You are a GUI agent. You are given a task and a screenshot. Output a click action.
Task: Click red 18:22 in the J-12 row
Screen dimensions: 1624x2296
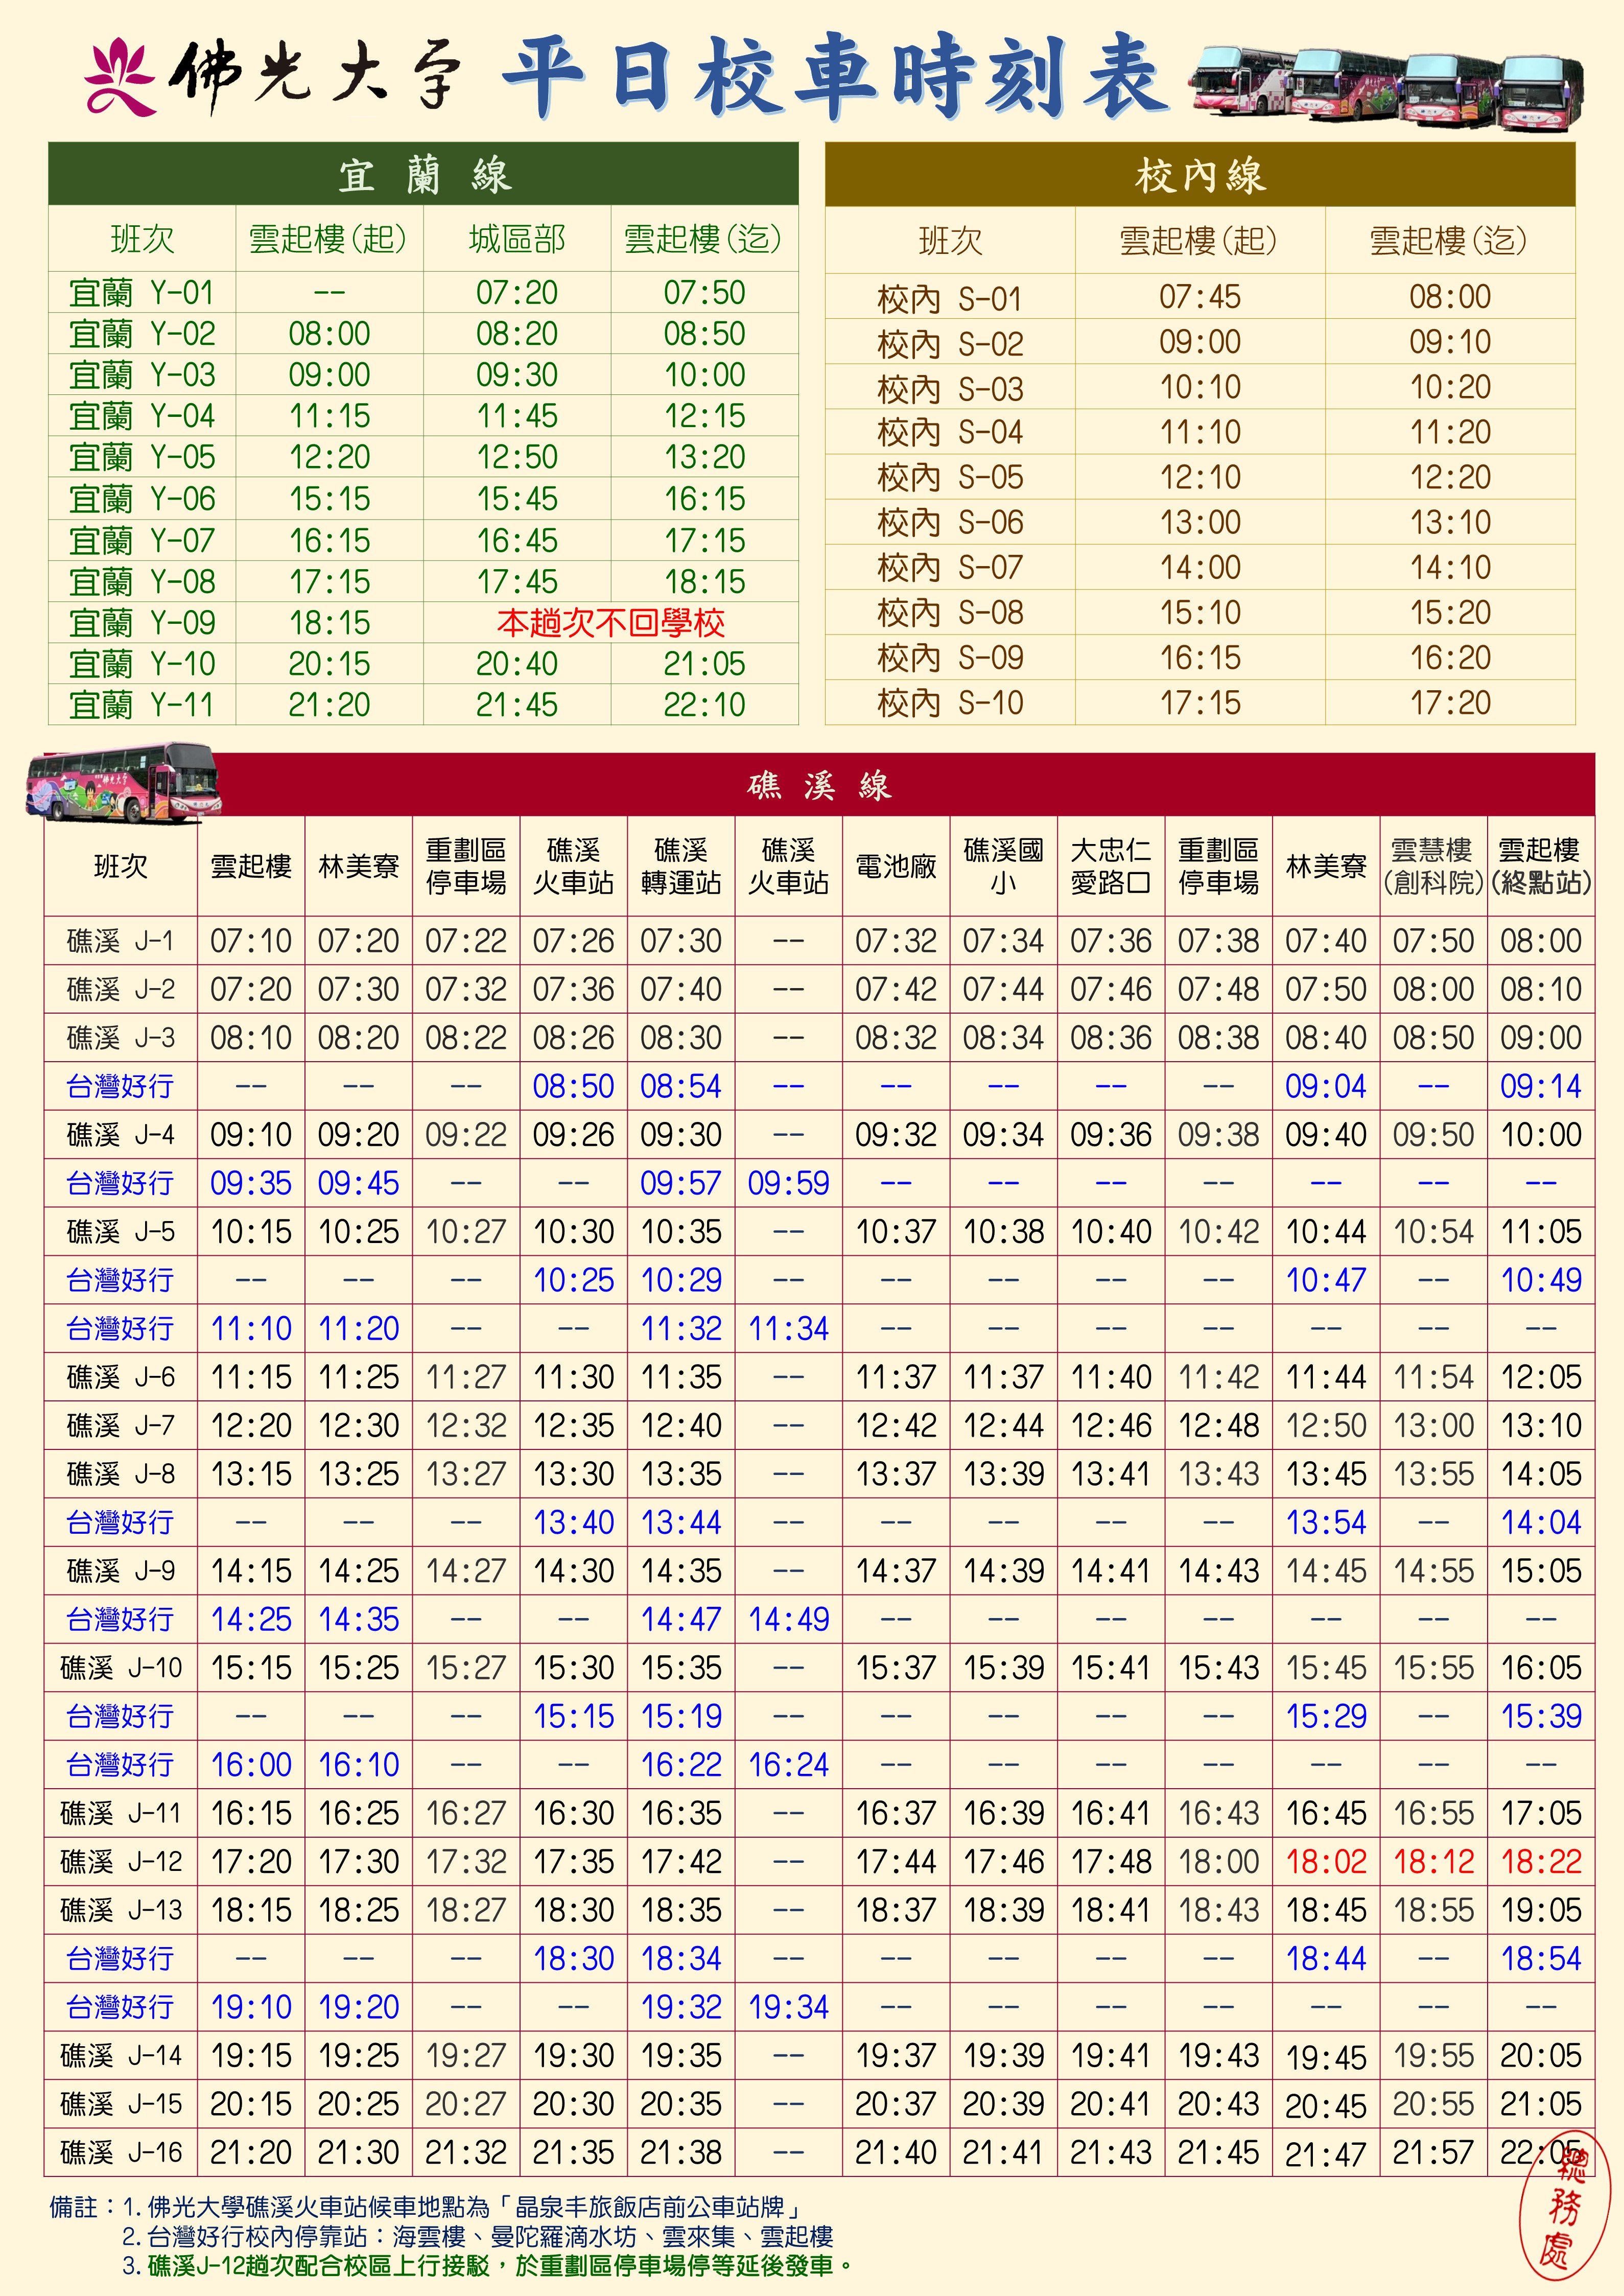1541,1862
